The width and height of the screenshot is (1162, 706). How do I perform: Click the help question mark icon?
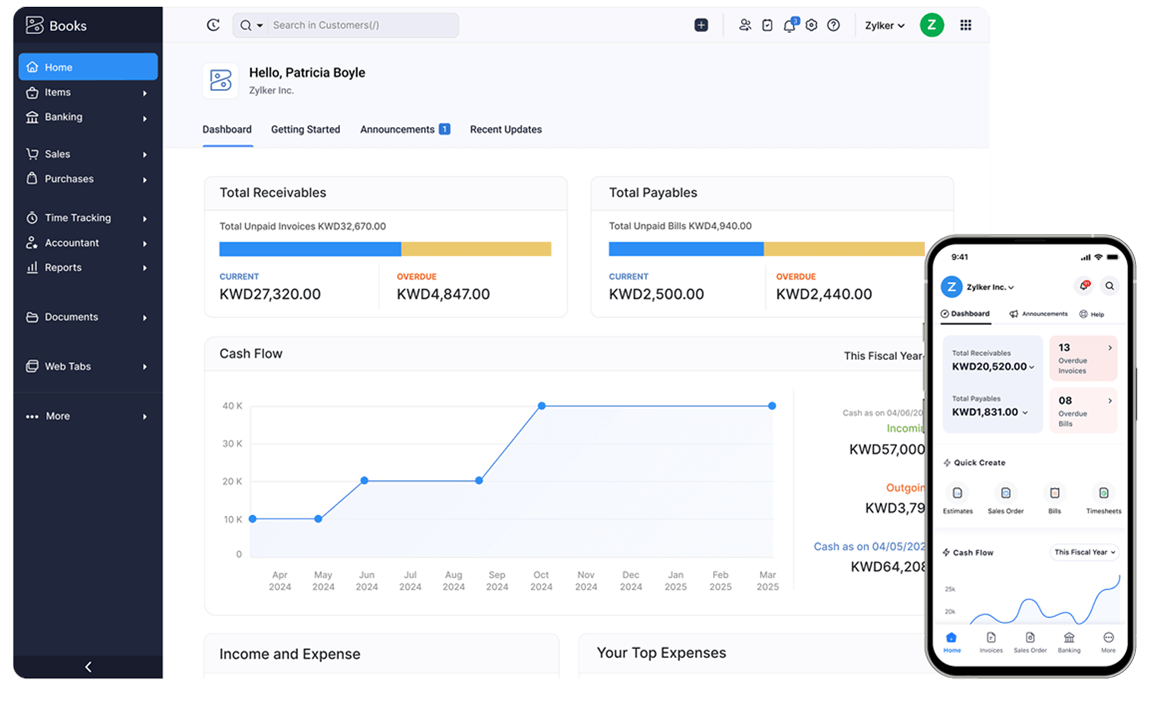(x=833, y=25)
